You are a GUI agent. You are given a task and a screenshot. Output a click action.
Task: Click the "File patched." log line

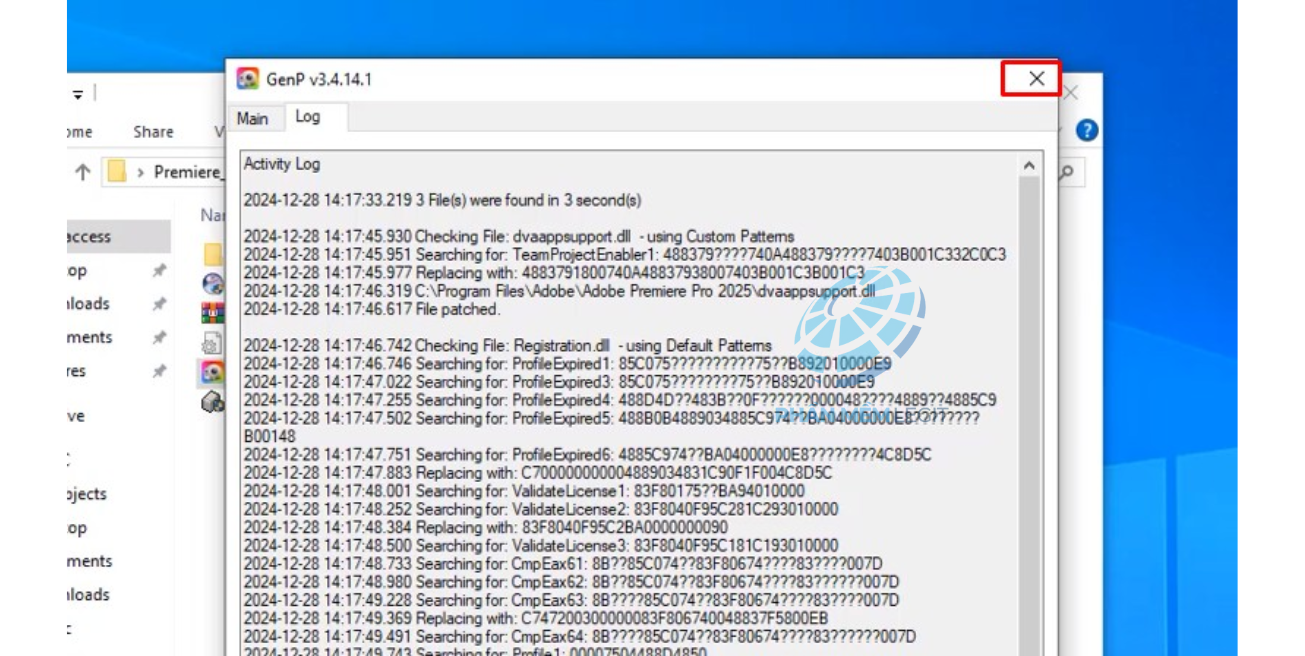(372, 309)
